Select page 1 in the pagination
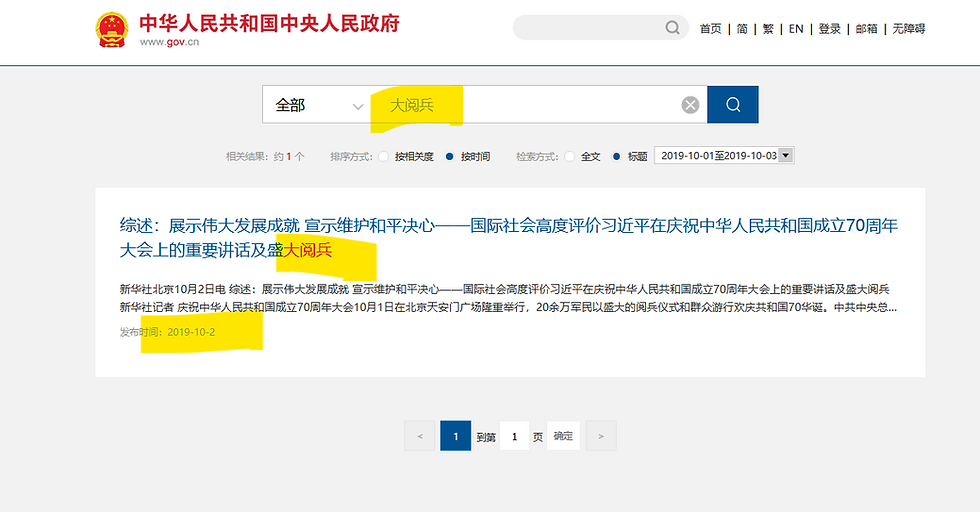This screenshot has width=980, height=512. 456,436
